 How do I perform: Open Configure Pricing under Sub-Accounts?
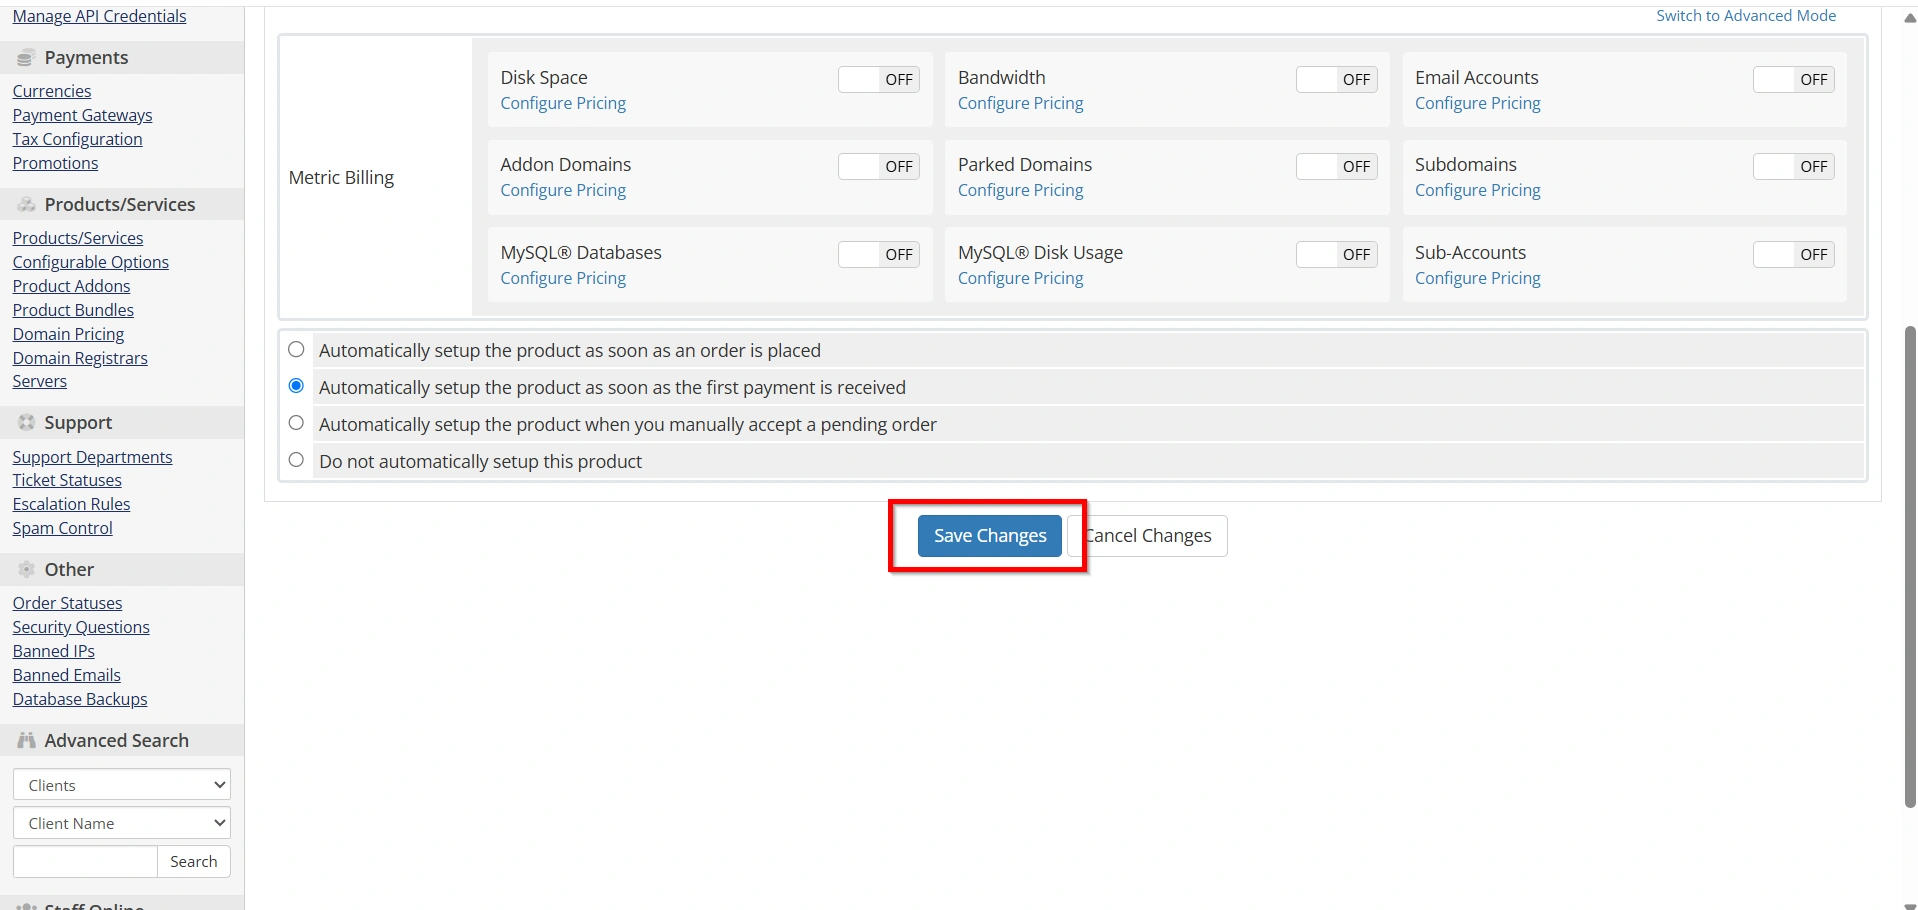coord(1477,278)
